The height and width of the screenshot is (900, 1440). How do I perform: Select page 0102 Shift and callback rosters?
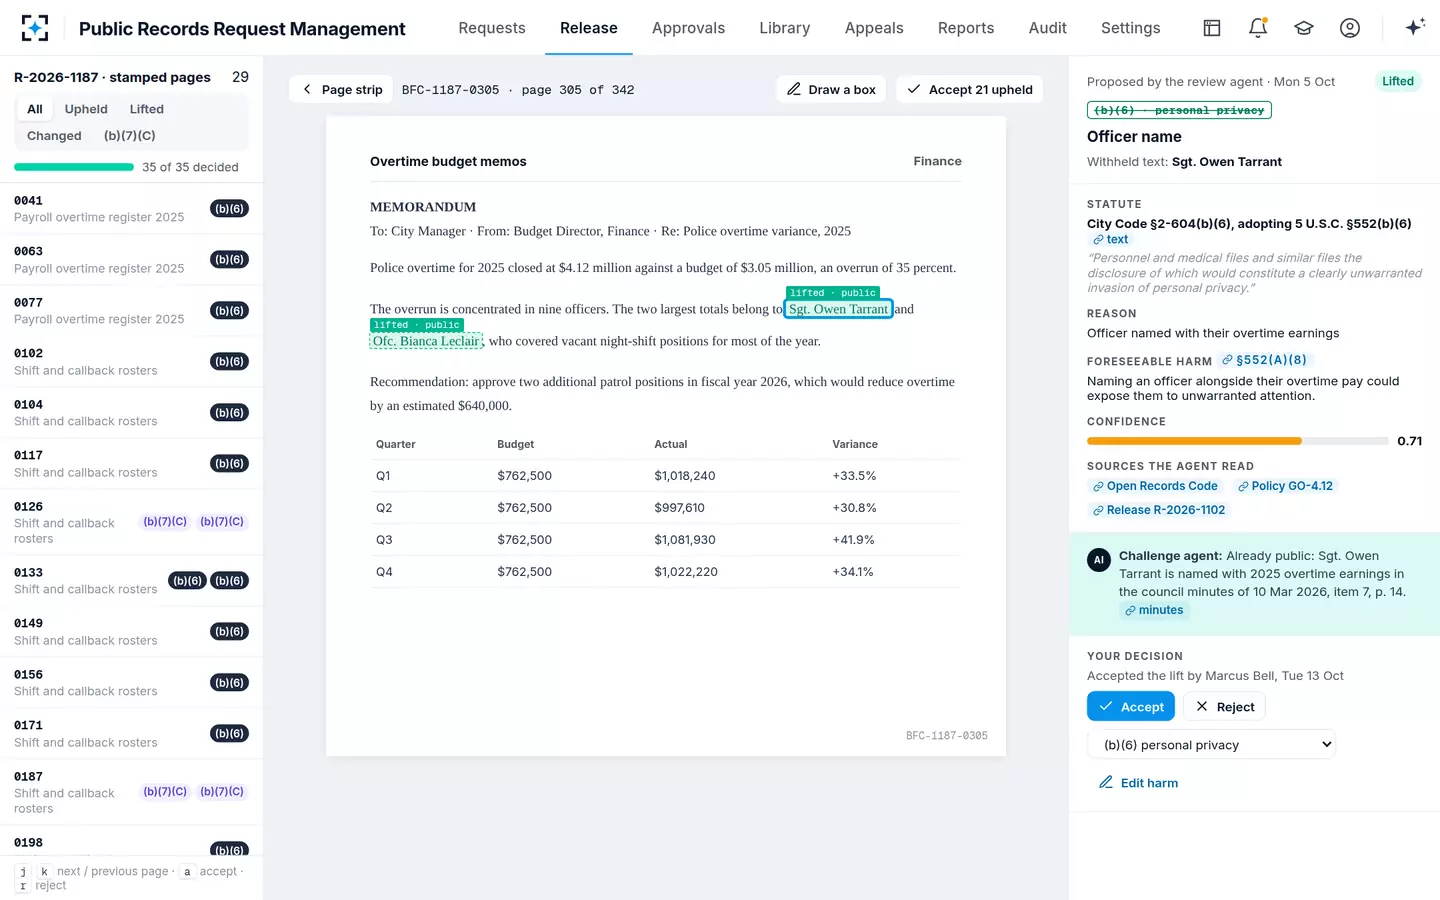(x=131, y=362)
